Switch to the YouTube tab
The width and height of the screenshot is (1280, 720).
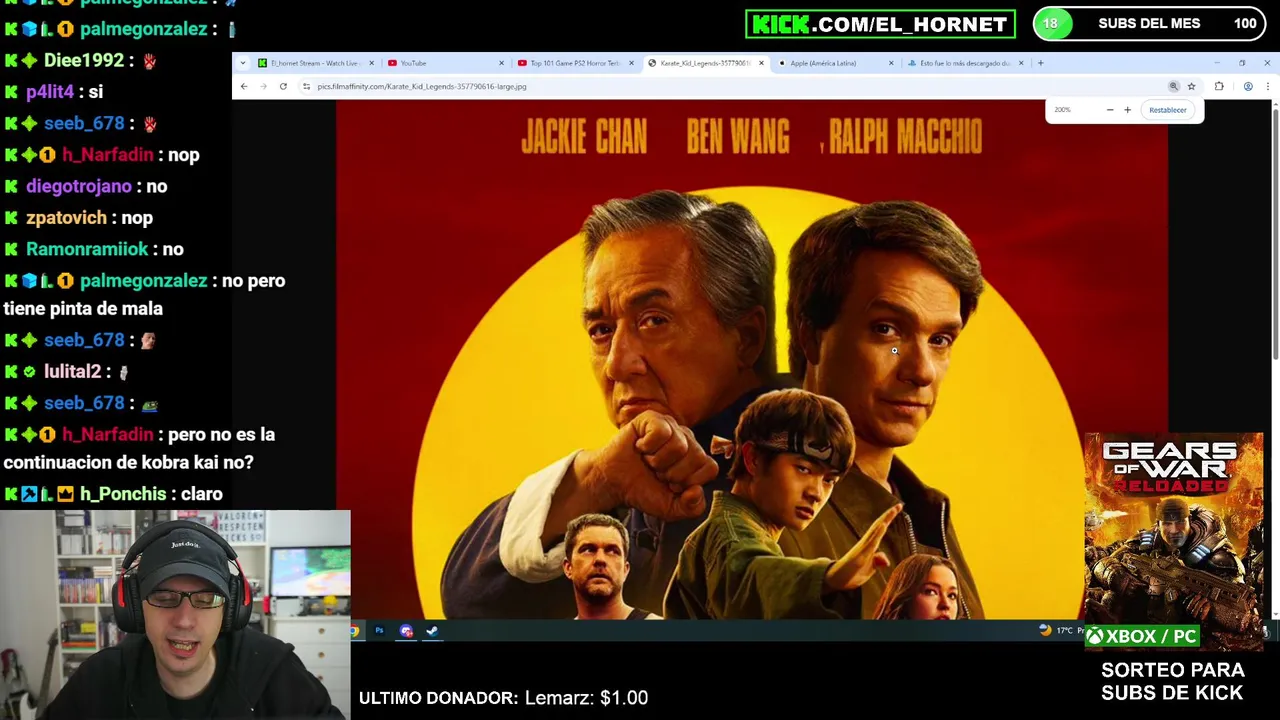click(445, 63)
